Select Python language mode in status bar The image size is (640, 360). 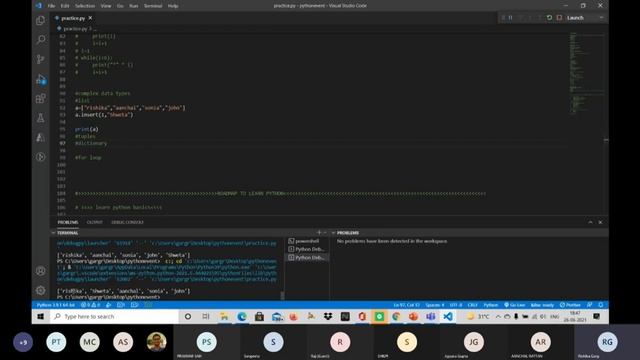[x=491, y=305]
